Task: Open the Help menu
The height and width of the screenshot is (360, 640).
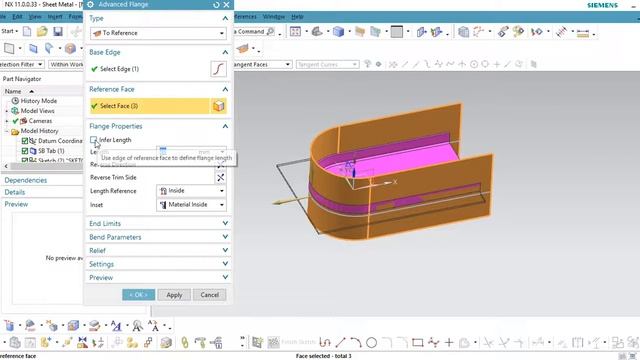Action: pyautogui.click(x=297, y=17)
